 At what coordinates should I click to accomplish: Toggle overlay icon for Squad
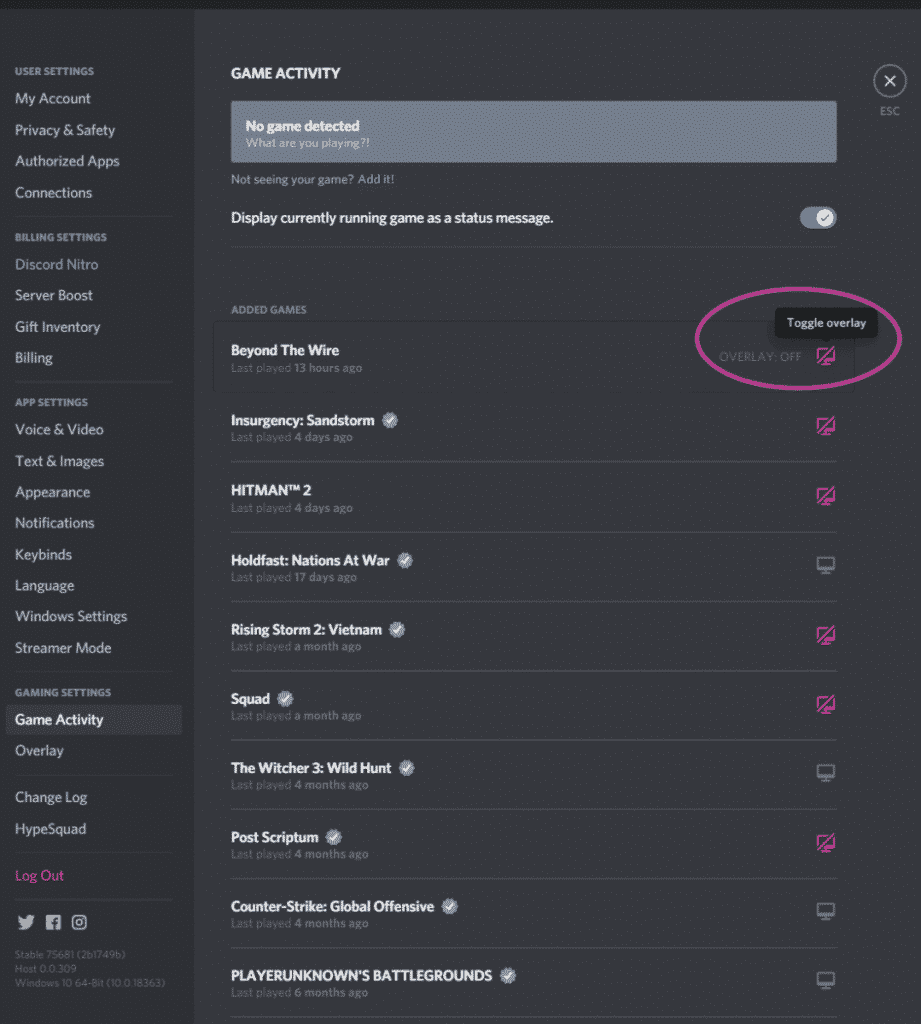click(x=825, y=704)
